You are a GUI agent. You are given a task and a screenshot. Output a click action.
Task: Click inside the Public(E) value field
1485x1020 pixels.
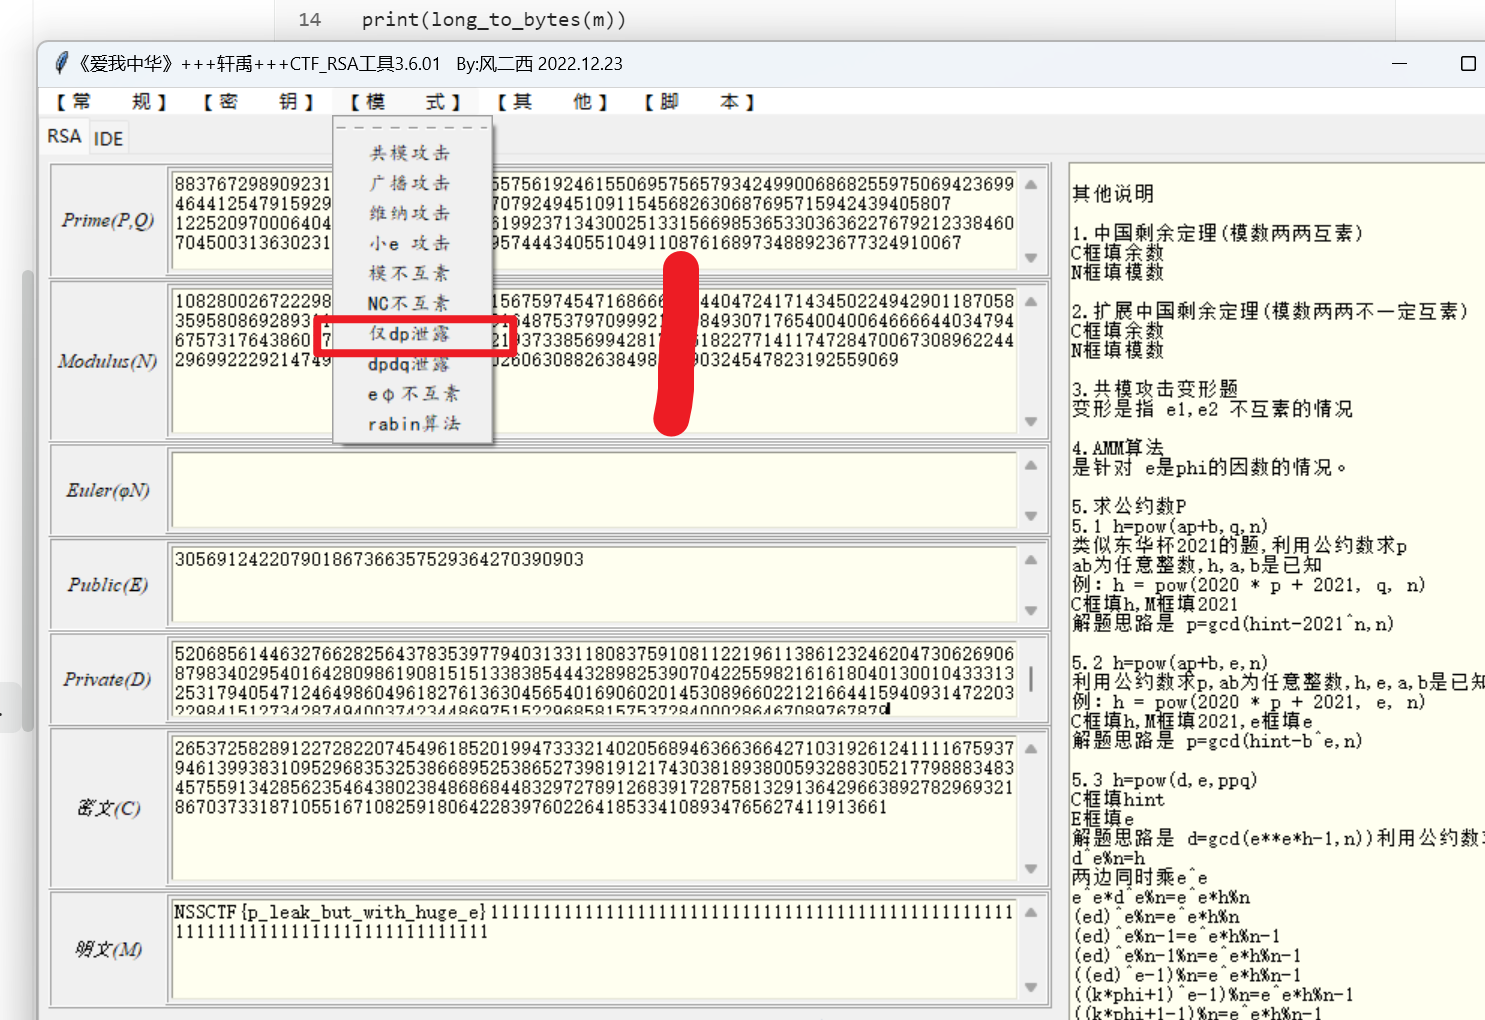pyautogui.click(x=595, y=584)
